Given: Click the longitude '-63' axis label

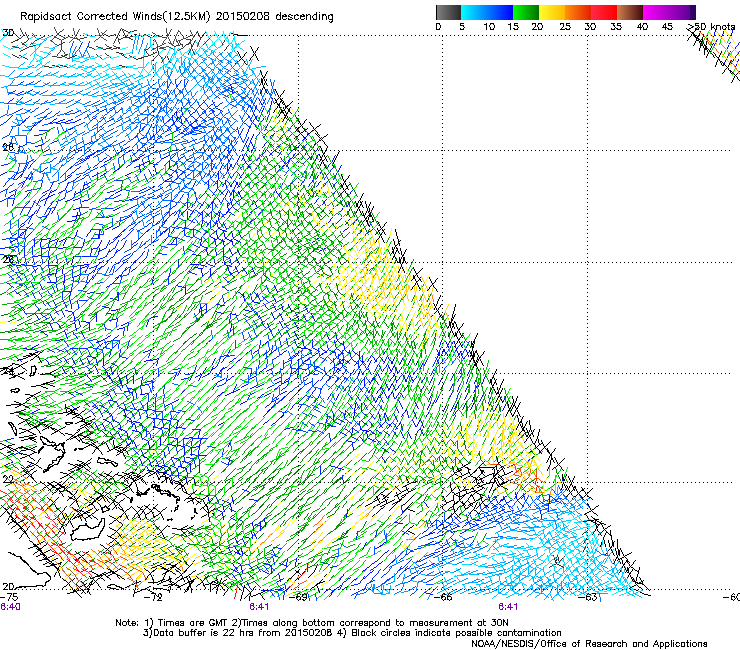Looking at the screenshot, I should coord(588,597).
